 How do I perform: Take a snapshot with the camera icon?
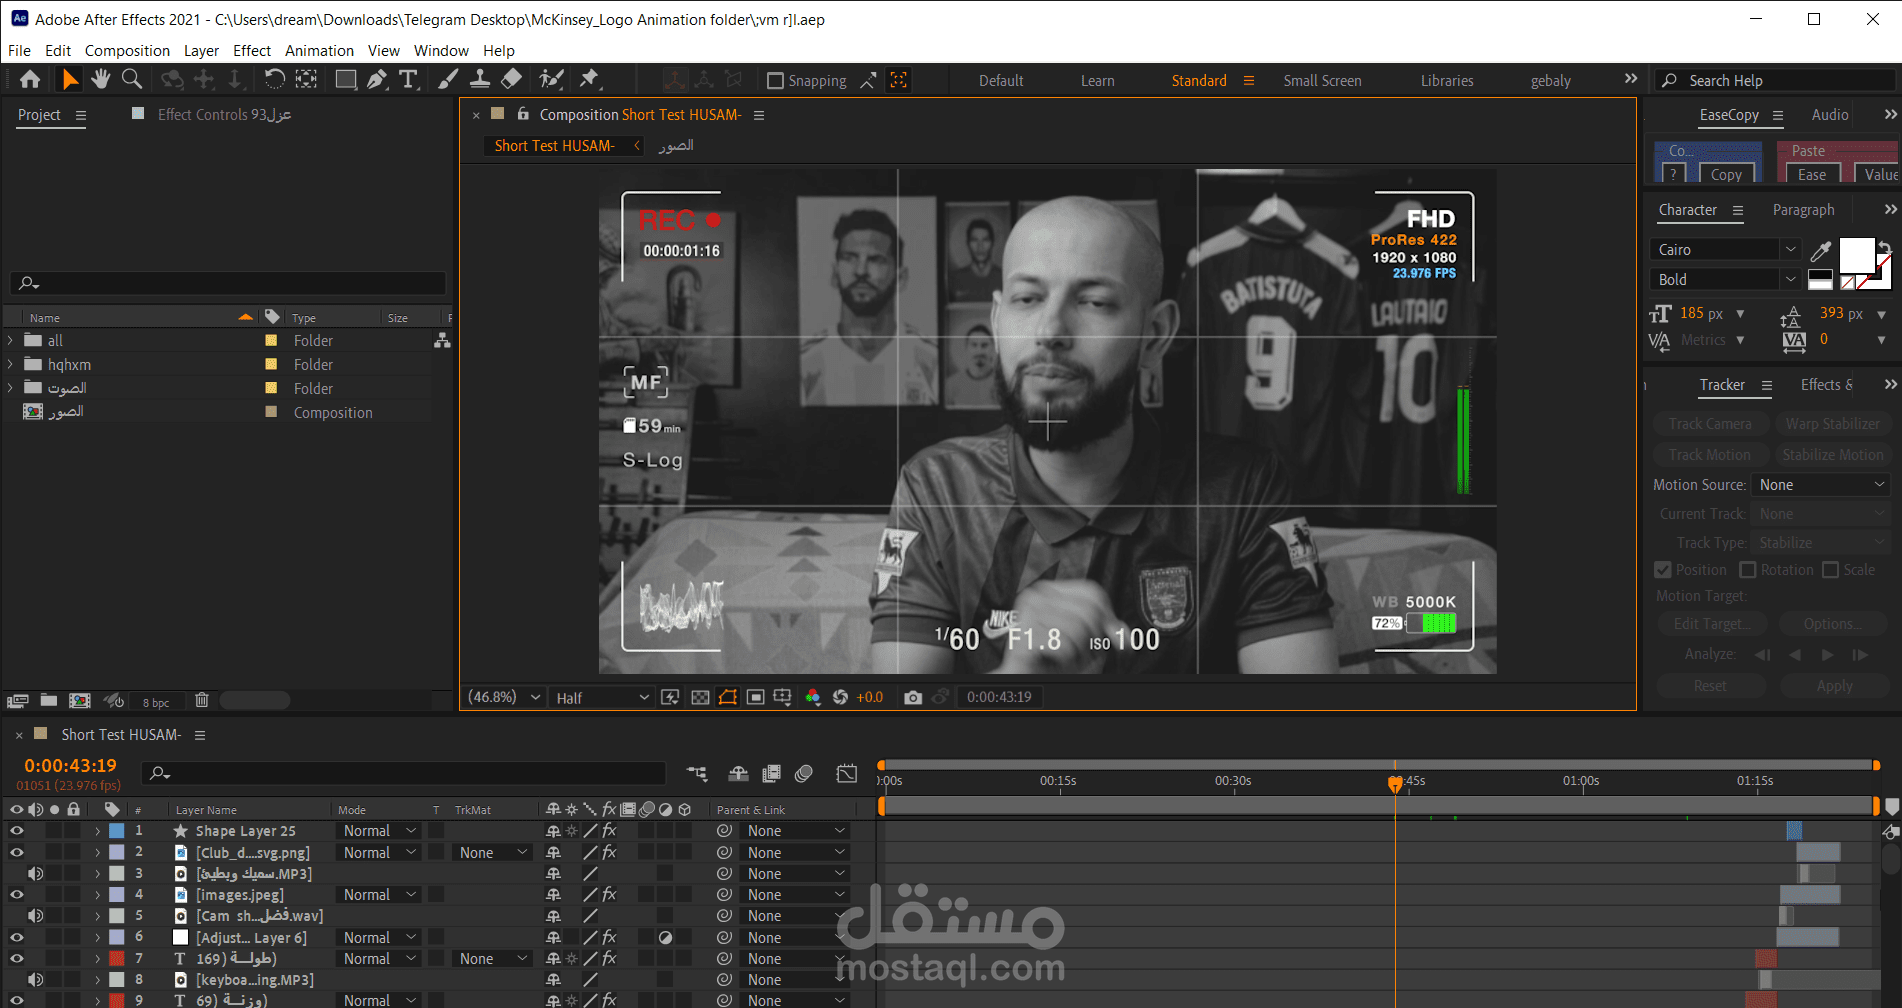point(913,697)
